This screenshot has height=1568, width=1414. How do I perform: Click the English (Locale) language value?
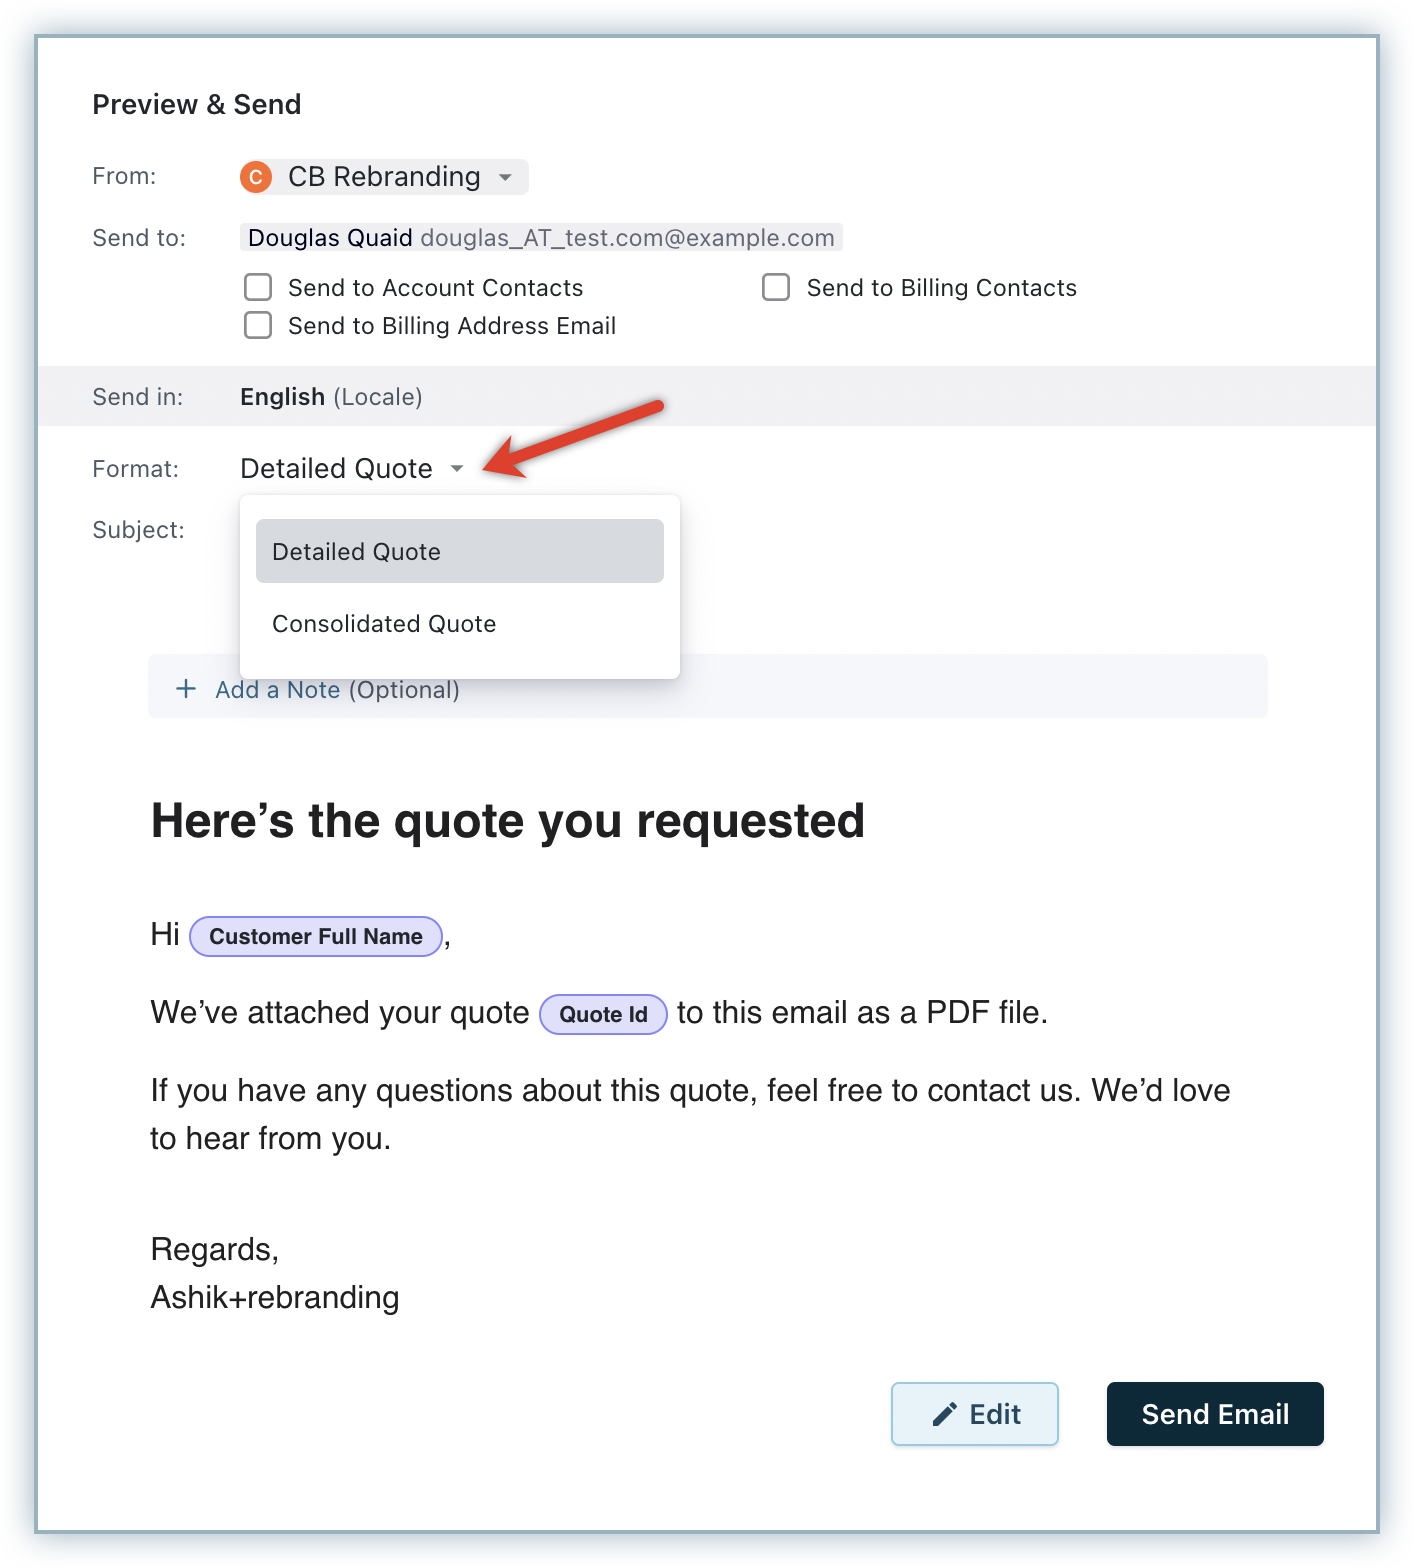click(331, 397)
